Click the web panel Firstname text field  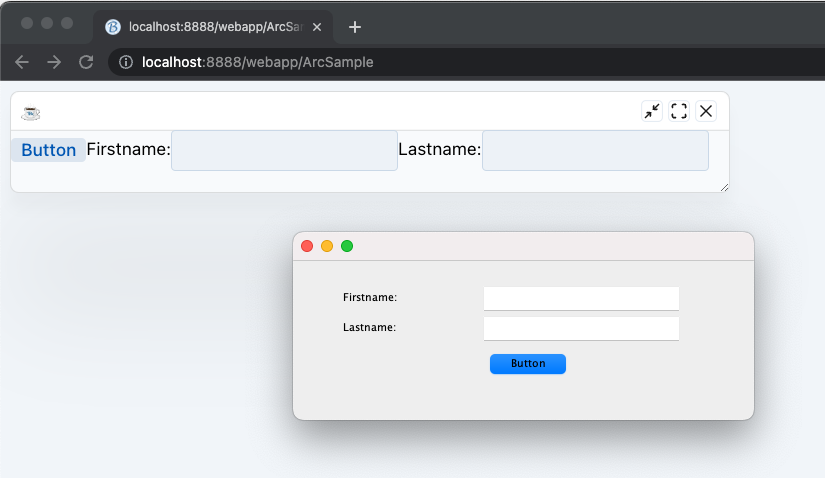284,150
